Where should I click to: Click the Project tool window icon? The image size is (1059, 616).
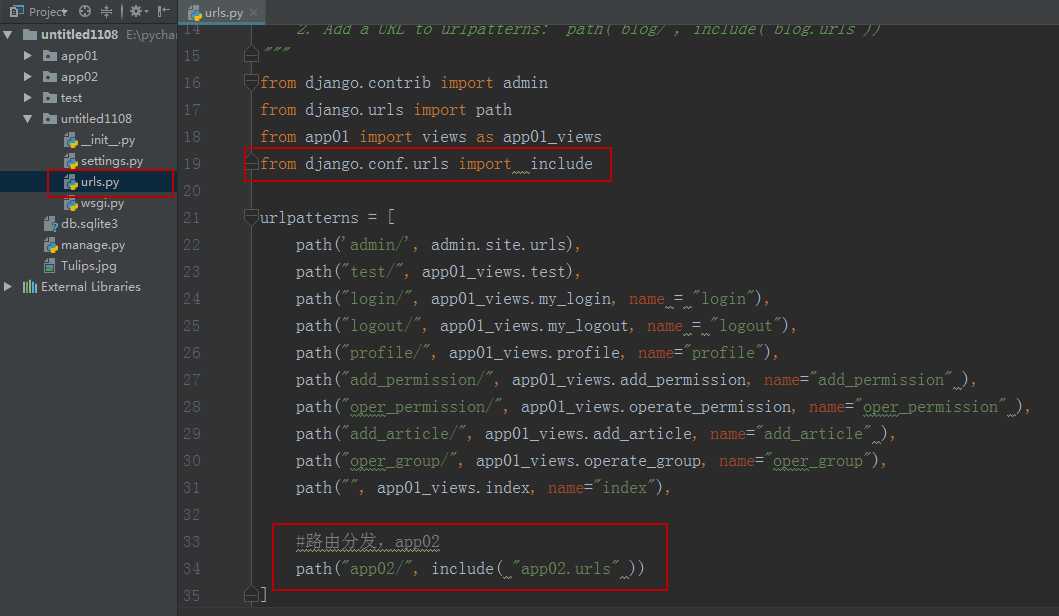[x=16, y=11]
